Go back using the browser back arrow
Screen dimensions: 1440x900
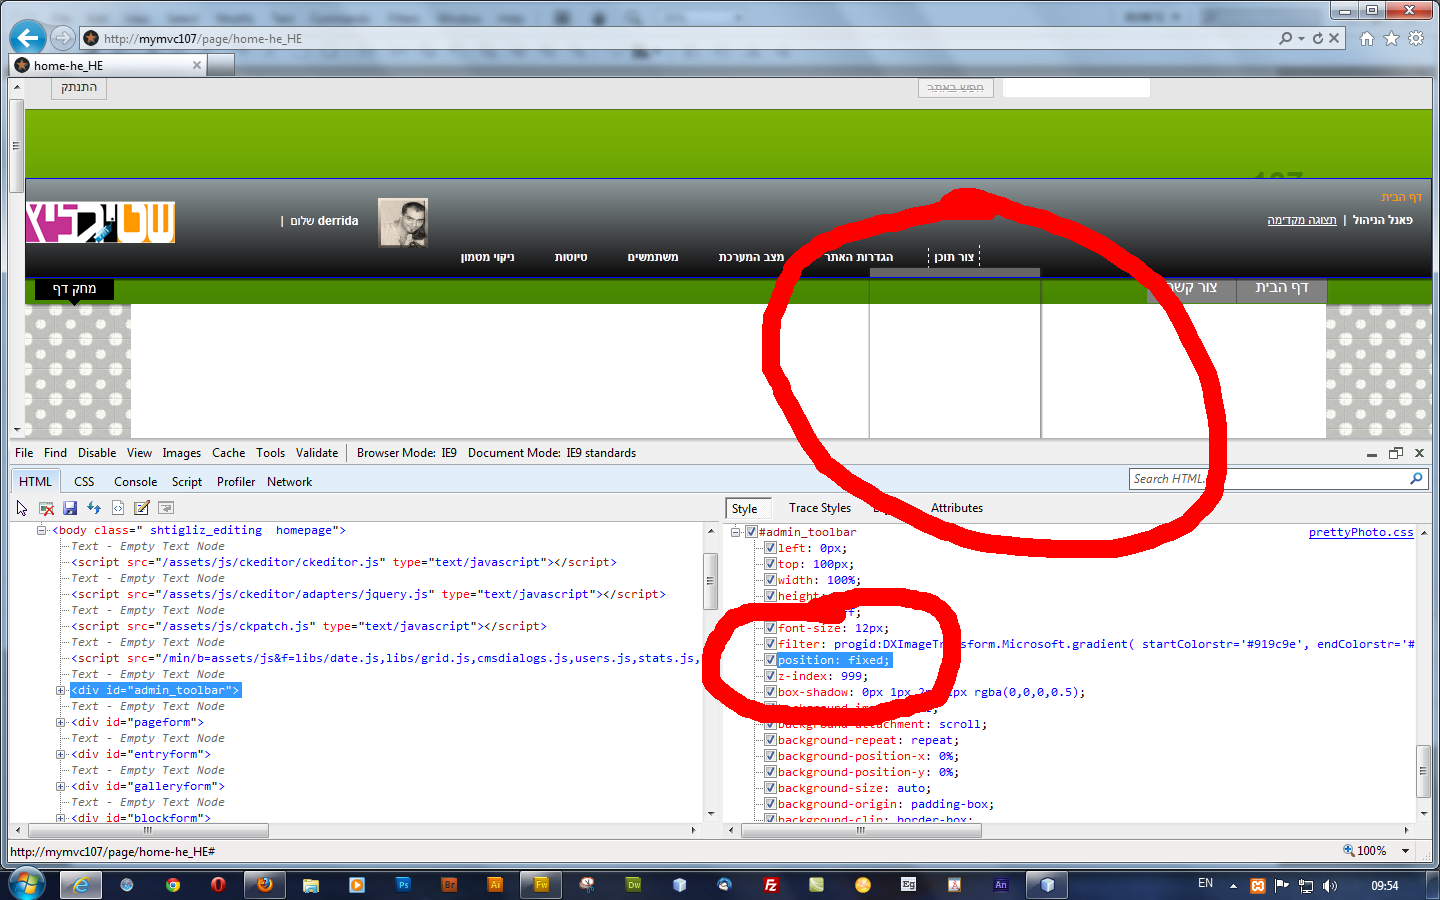(27, 38)
